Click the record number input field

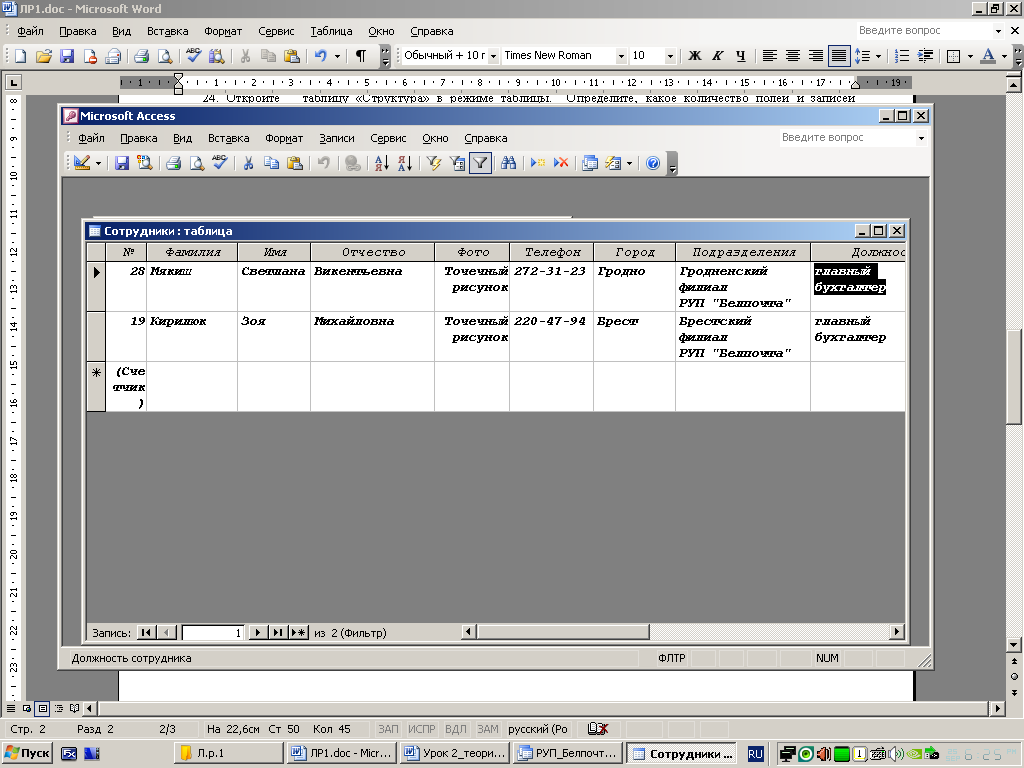click(213, 632)
